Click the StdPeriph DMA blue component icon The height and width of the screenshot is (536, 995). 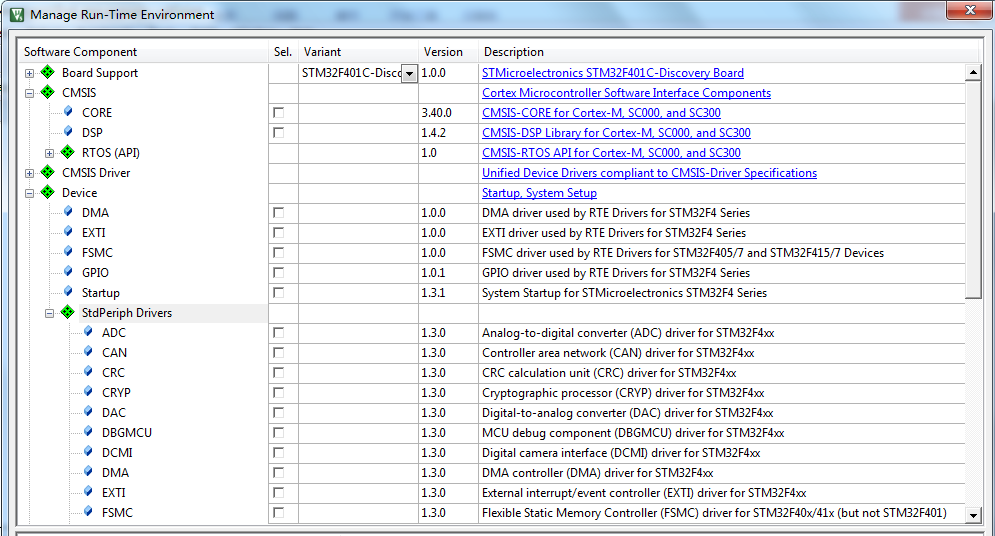point(88,472)
